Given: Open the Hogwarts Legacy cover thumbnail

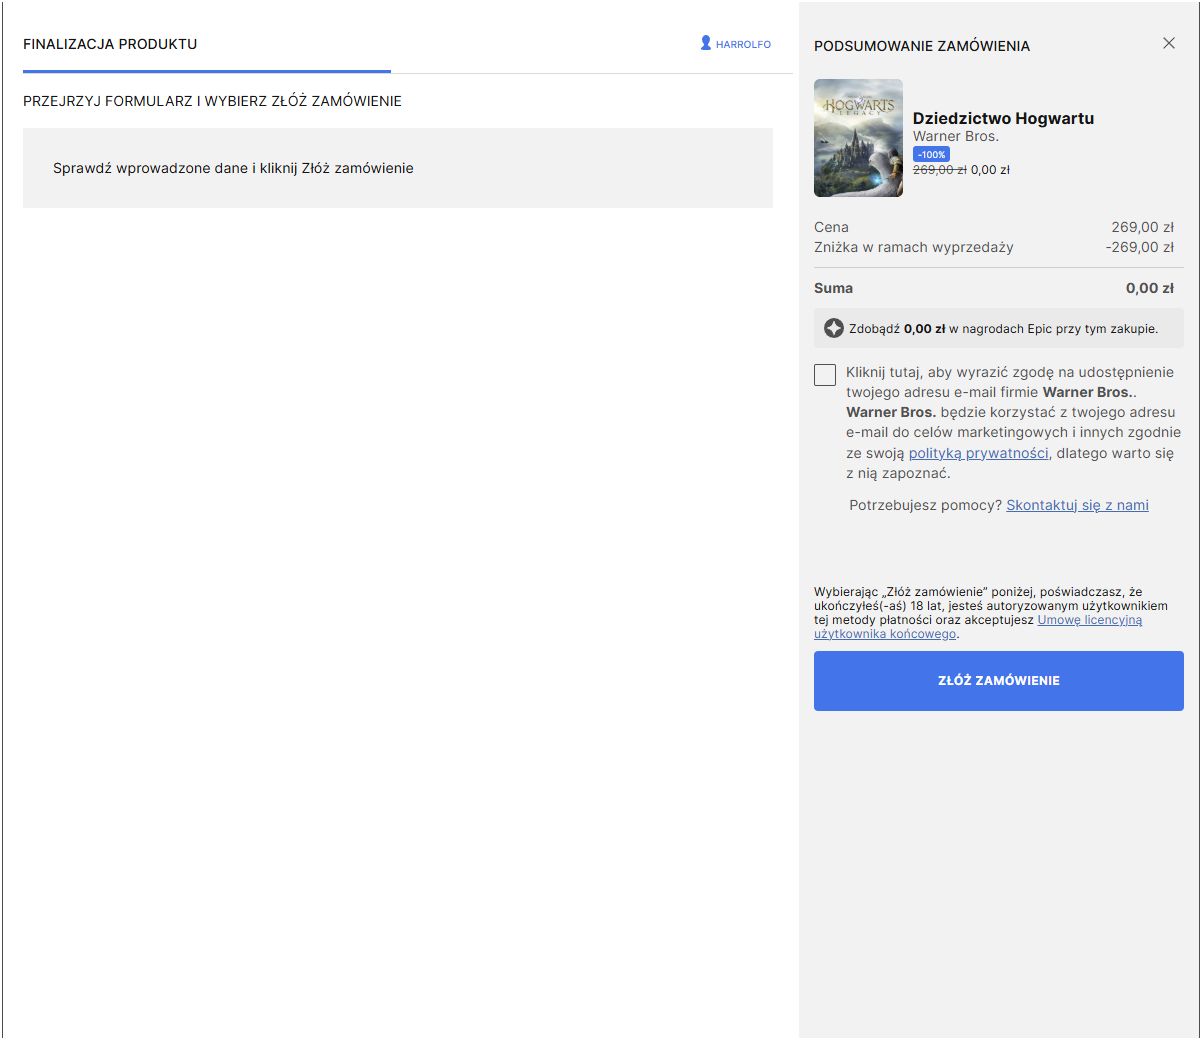Looking at the screenshot, I should [858, 138].
